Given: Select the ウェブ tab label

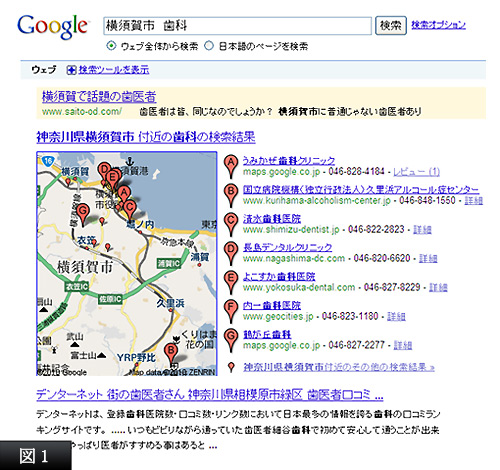Looking at the screenshot, I should tap(44, 70).
